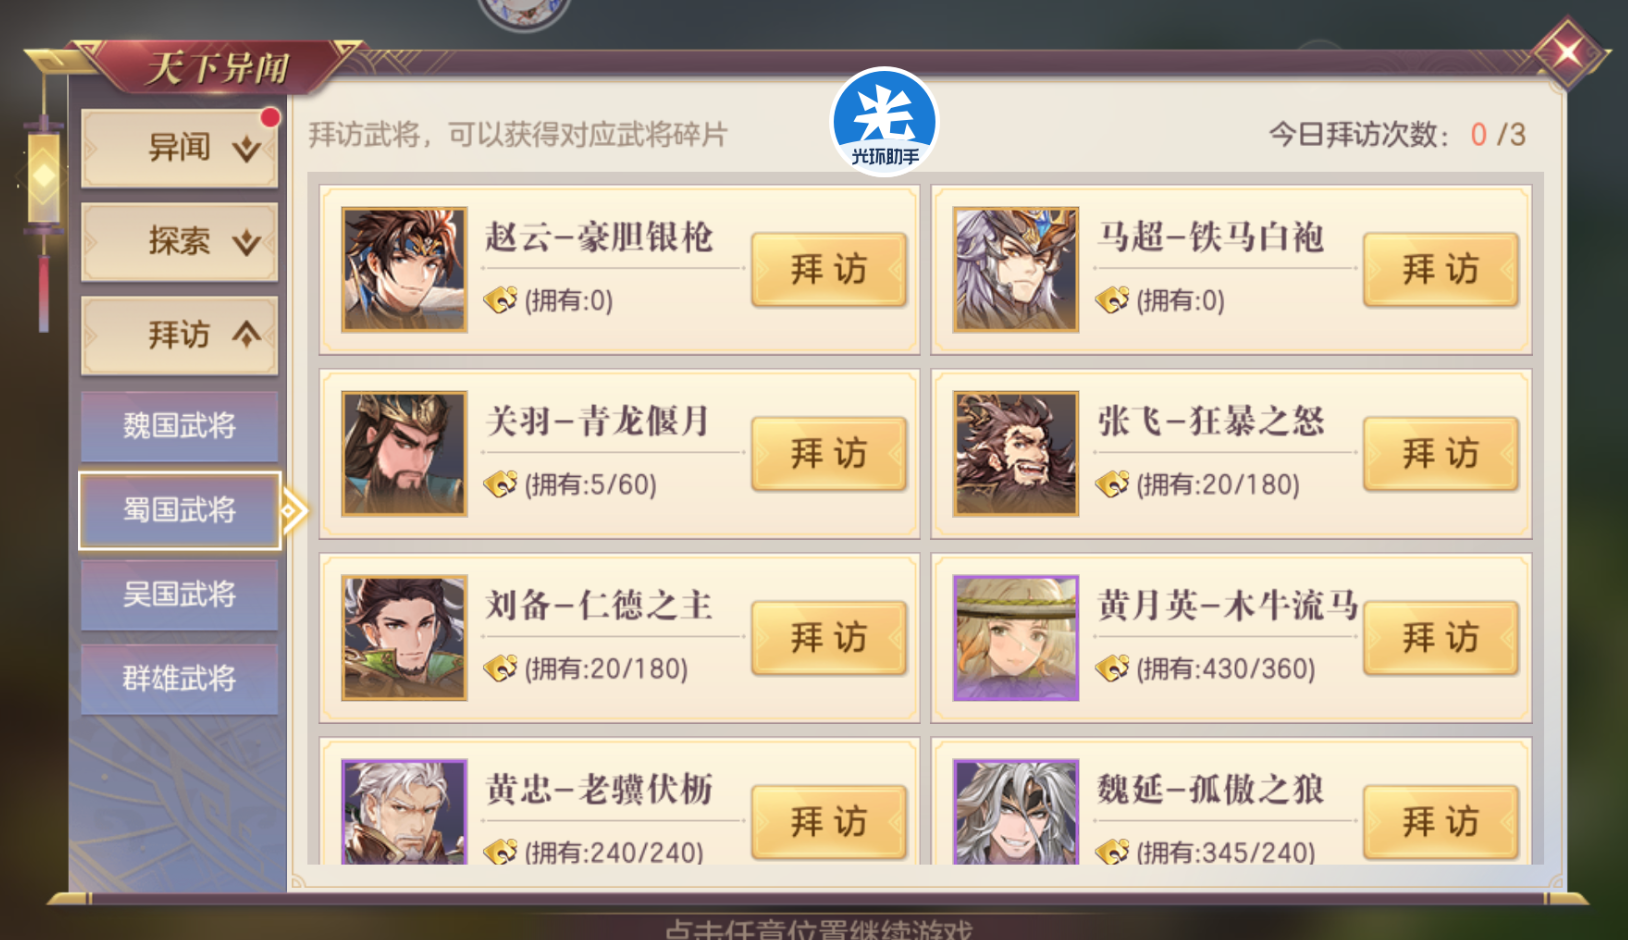
Task: Click shard icon under 黄月英-木牛流马
Action: (x=1112, y=669)
